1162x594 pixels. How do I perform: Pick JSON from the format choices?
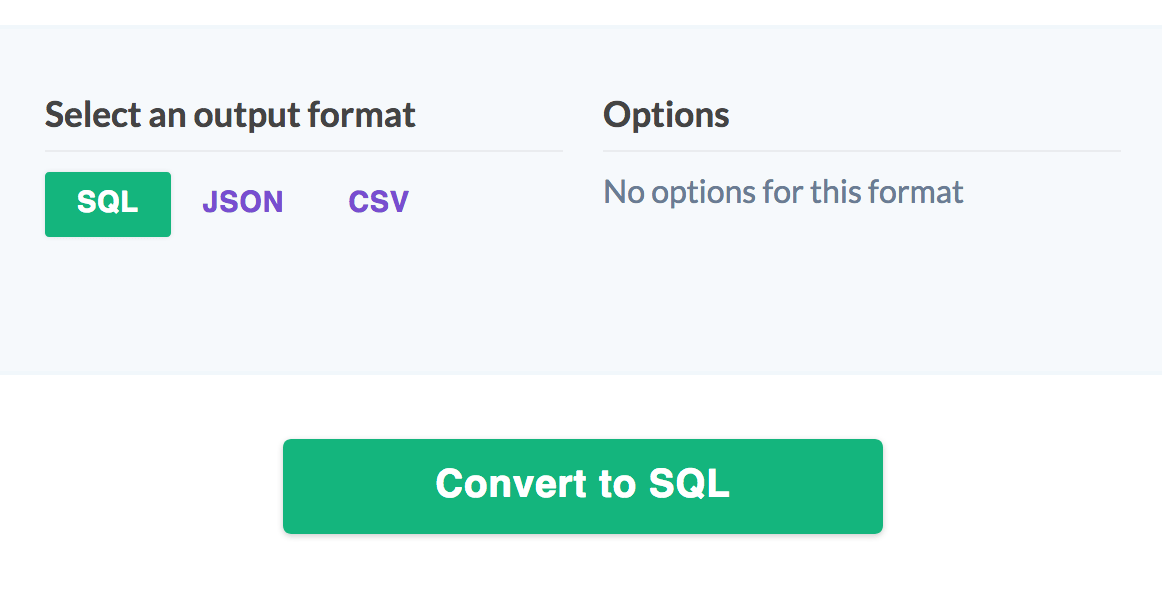(x=242, y=201)
